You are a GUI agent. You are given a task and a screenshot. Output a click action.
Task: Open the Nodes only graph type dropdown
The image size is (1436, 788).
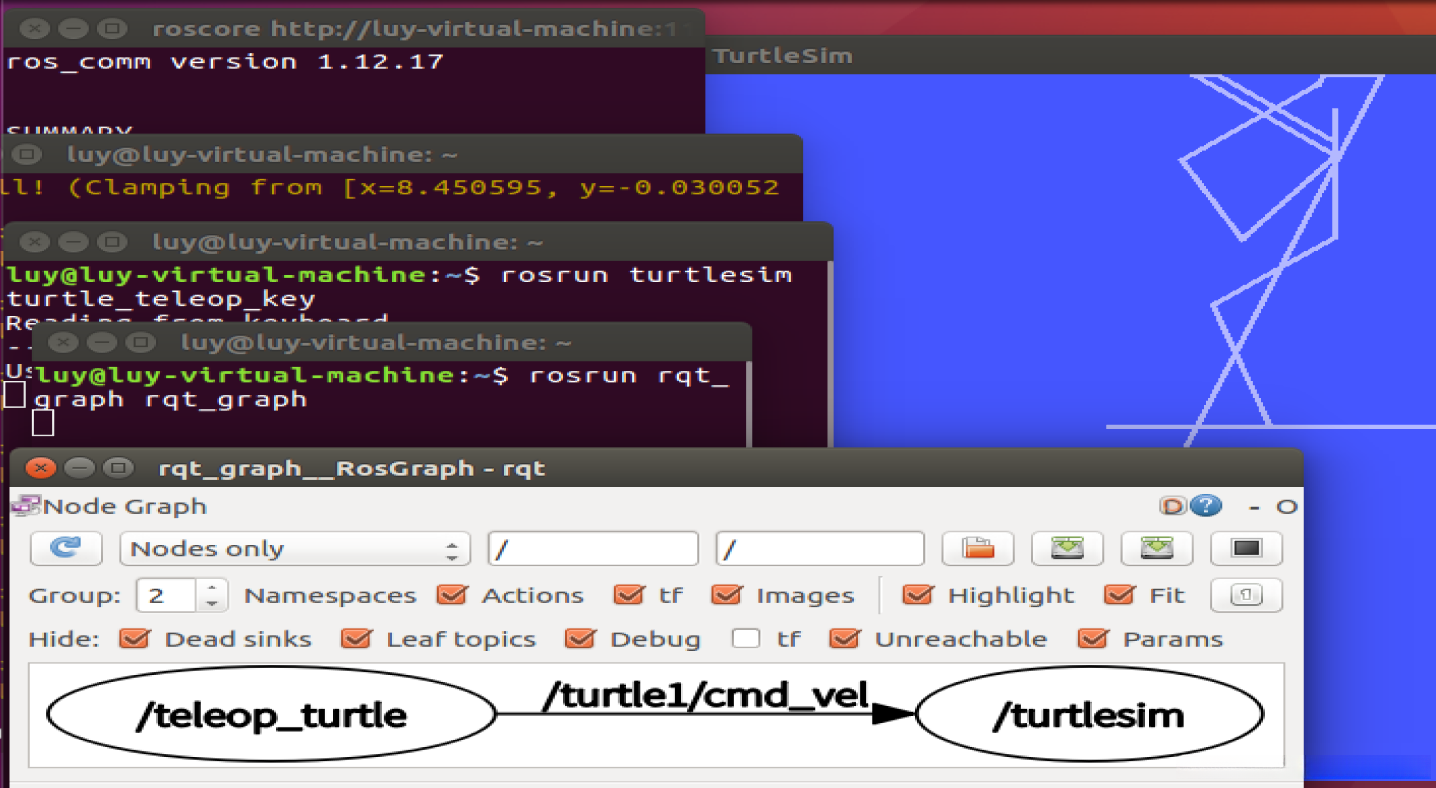tap(295, 549)
